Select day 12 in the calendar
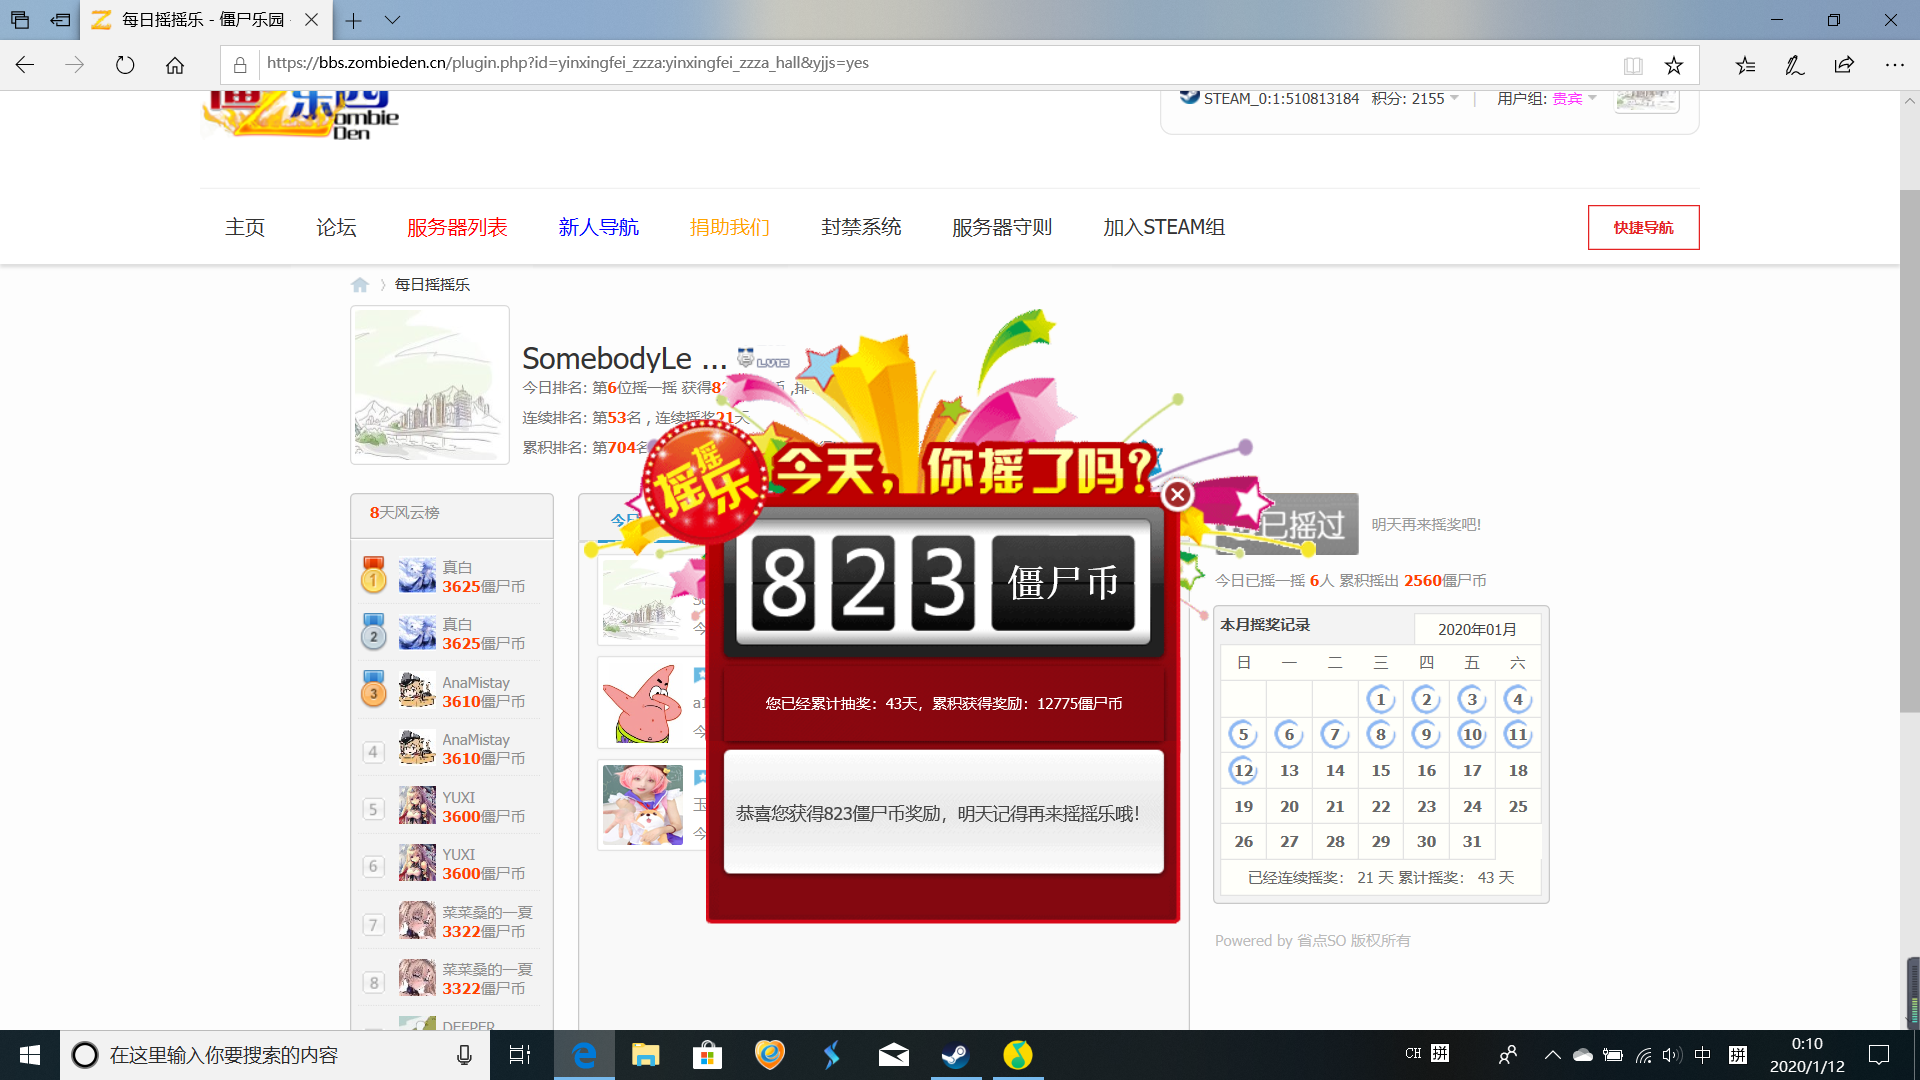This screenshot has height=1080, width=1920. tap(1243, 770)
